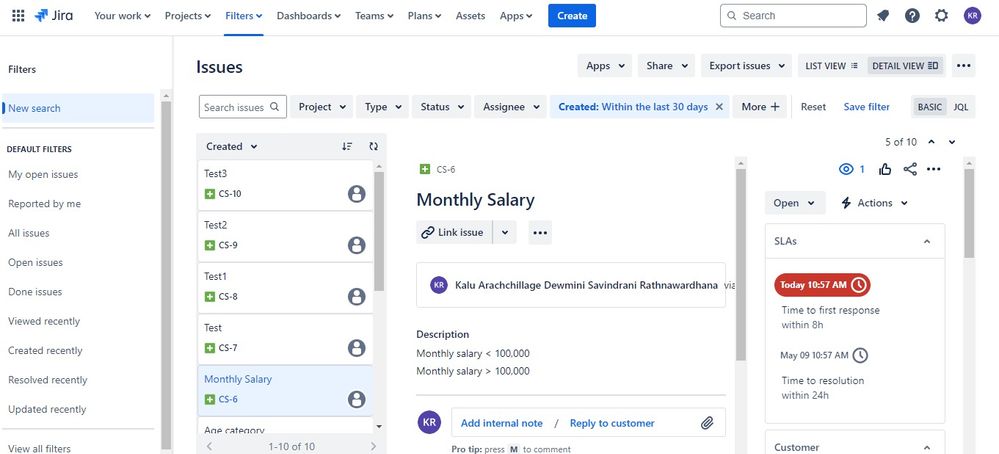The width and height of the screenshot is (999, 454).
Task: Toggle the watch eye icon
Action: point(846,169)
